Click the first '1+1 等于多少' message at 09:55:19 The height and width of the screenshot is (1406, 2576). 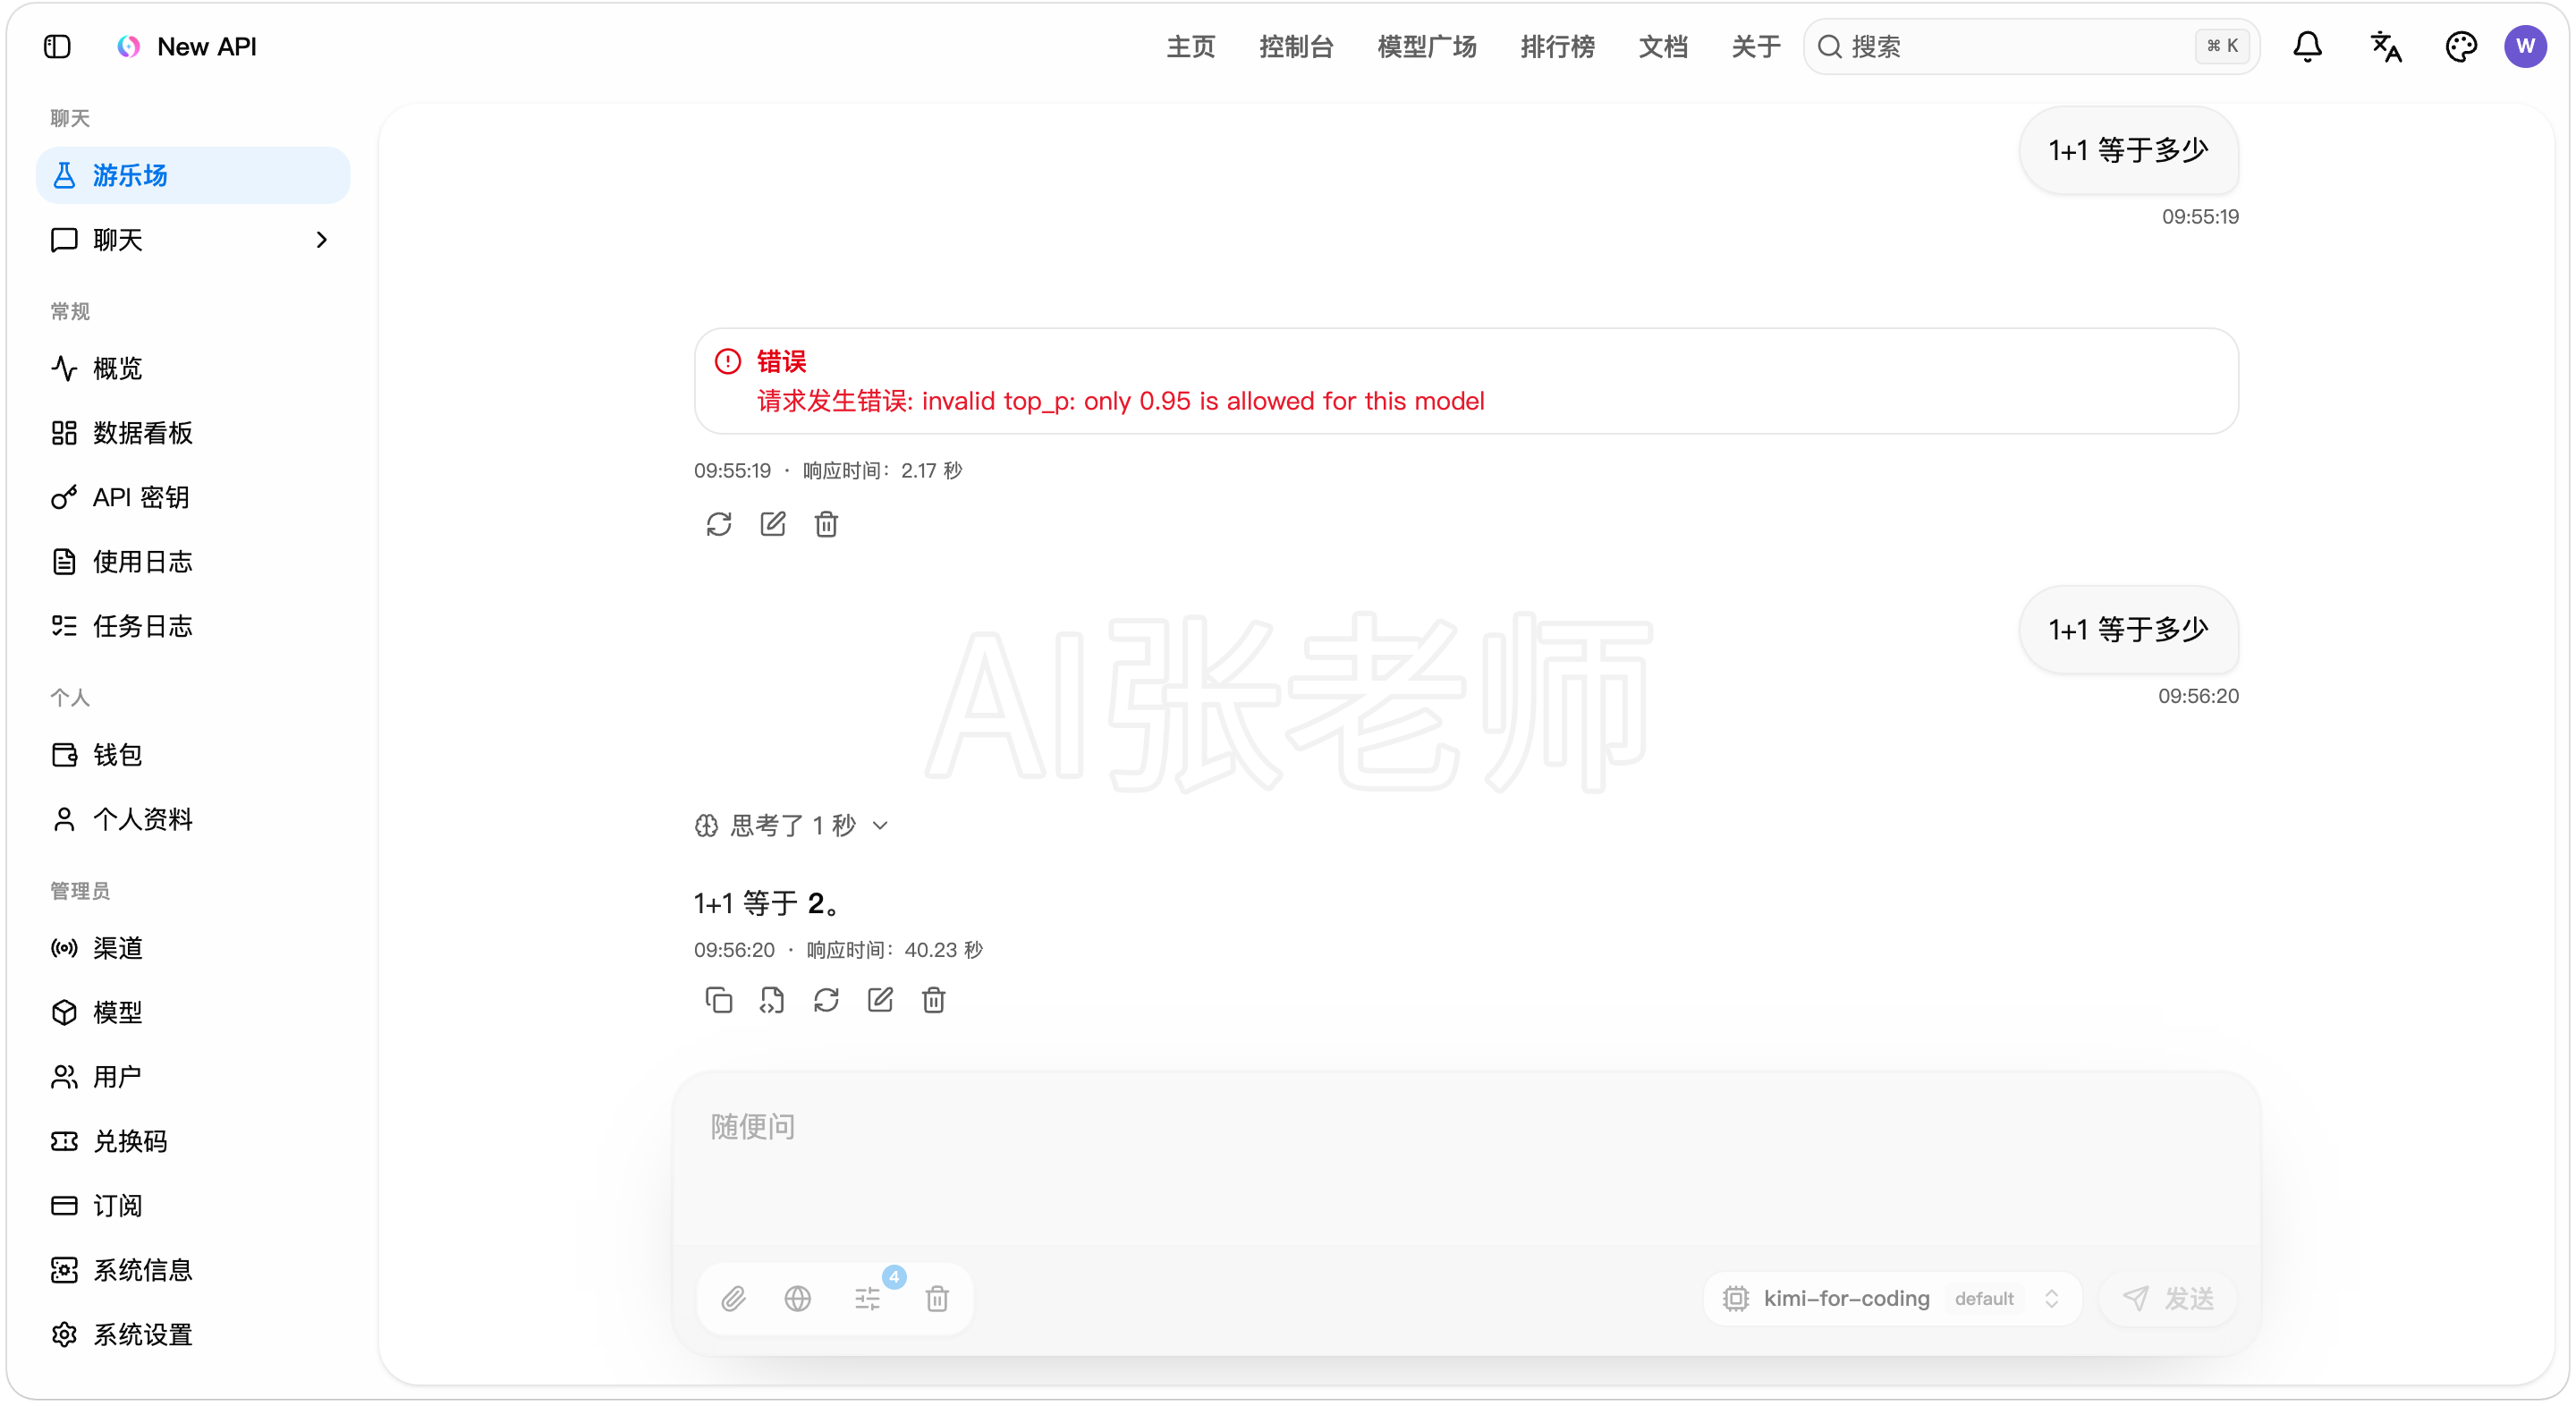2128,151
